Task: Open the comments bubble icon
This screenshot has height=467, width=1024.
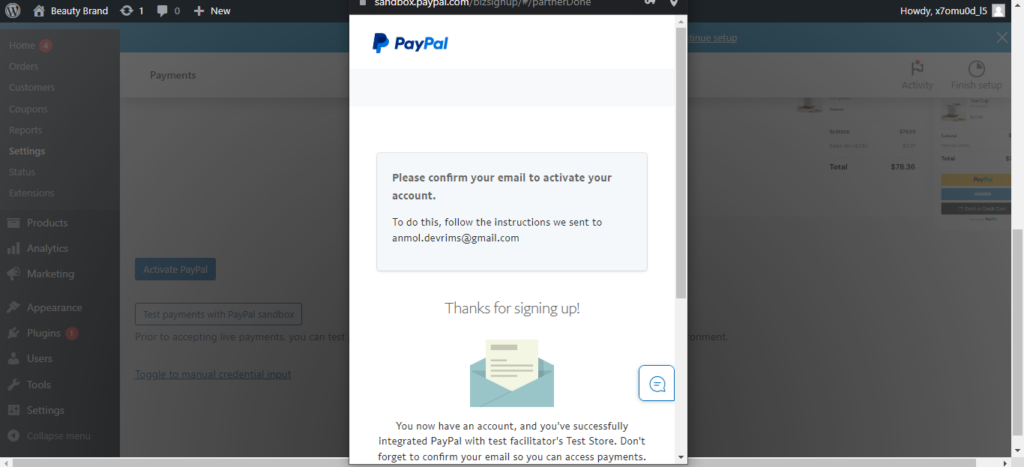Action: click(162, 11)
